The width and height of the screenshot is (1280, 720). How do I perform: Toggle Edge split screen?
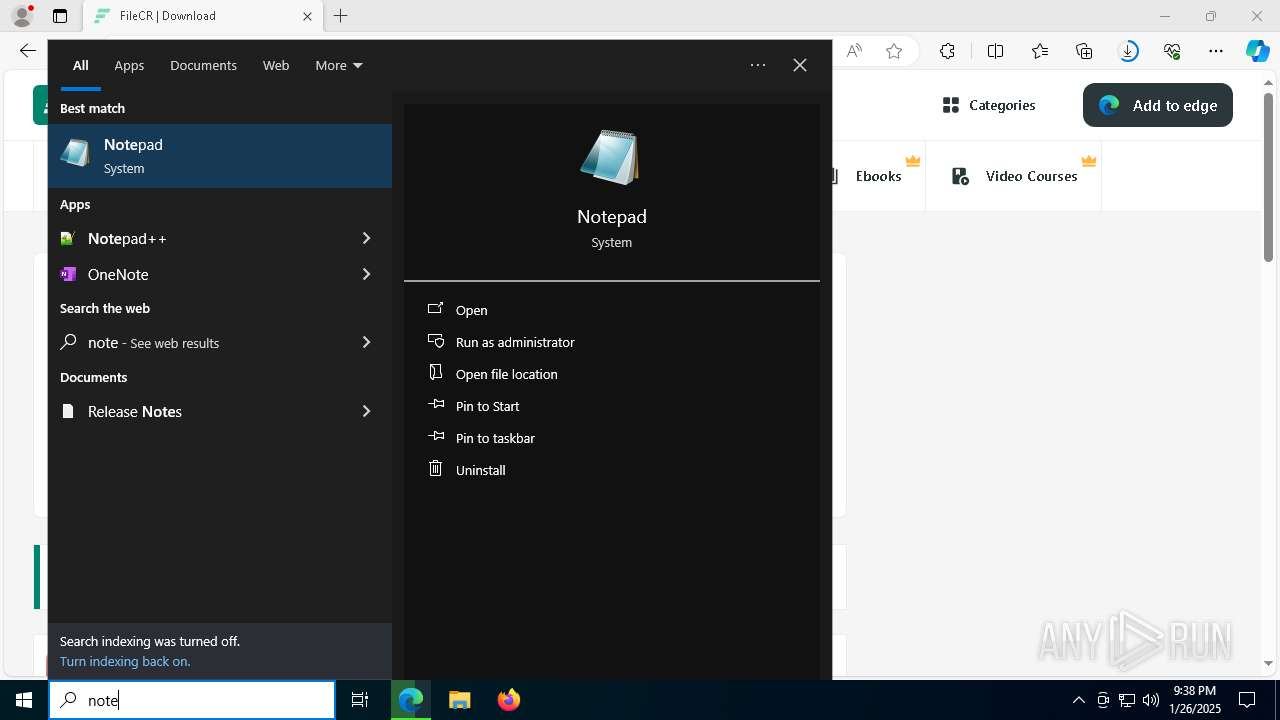click(995, 51)
